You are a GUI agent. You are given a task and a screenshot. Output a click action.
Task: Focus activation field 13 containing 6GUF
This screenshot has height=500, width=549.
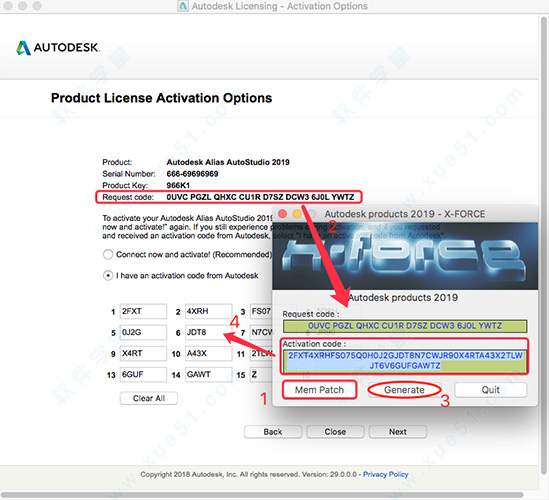point(143,374)
